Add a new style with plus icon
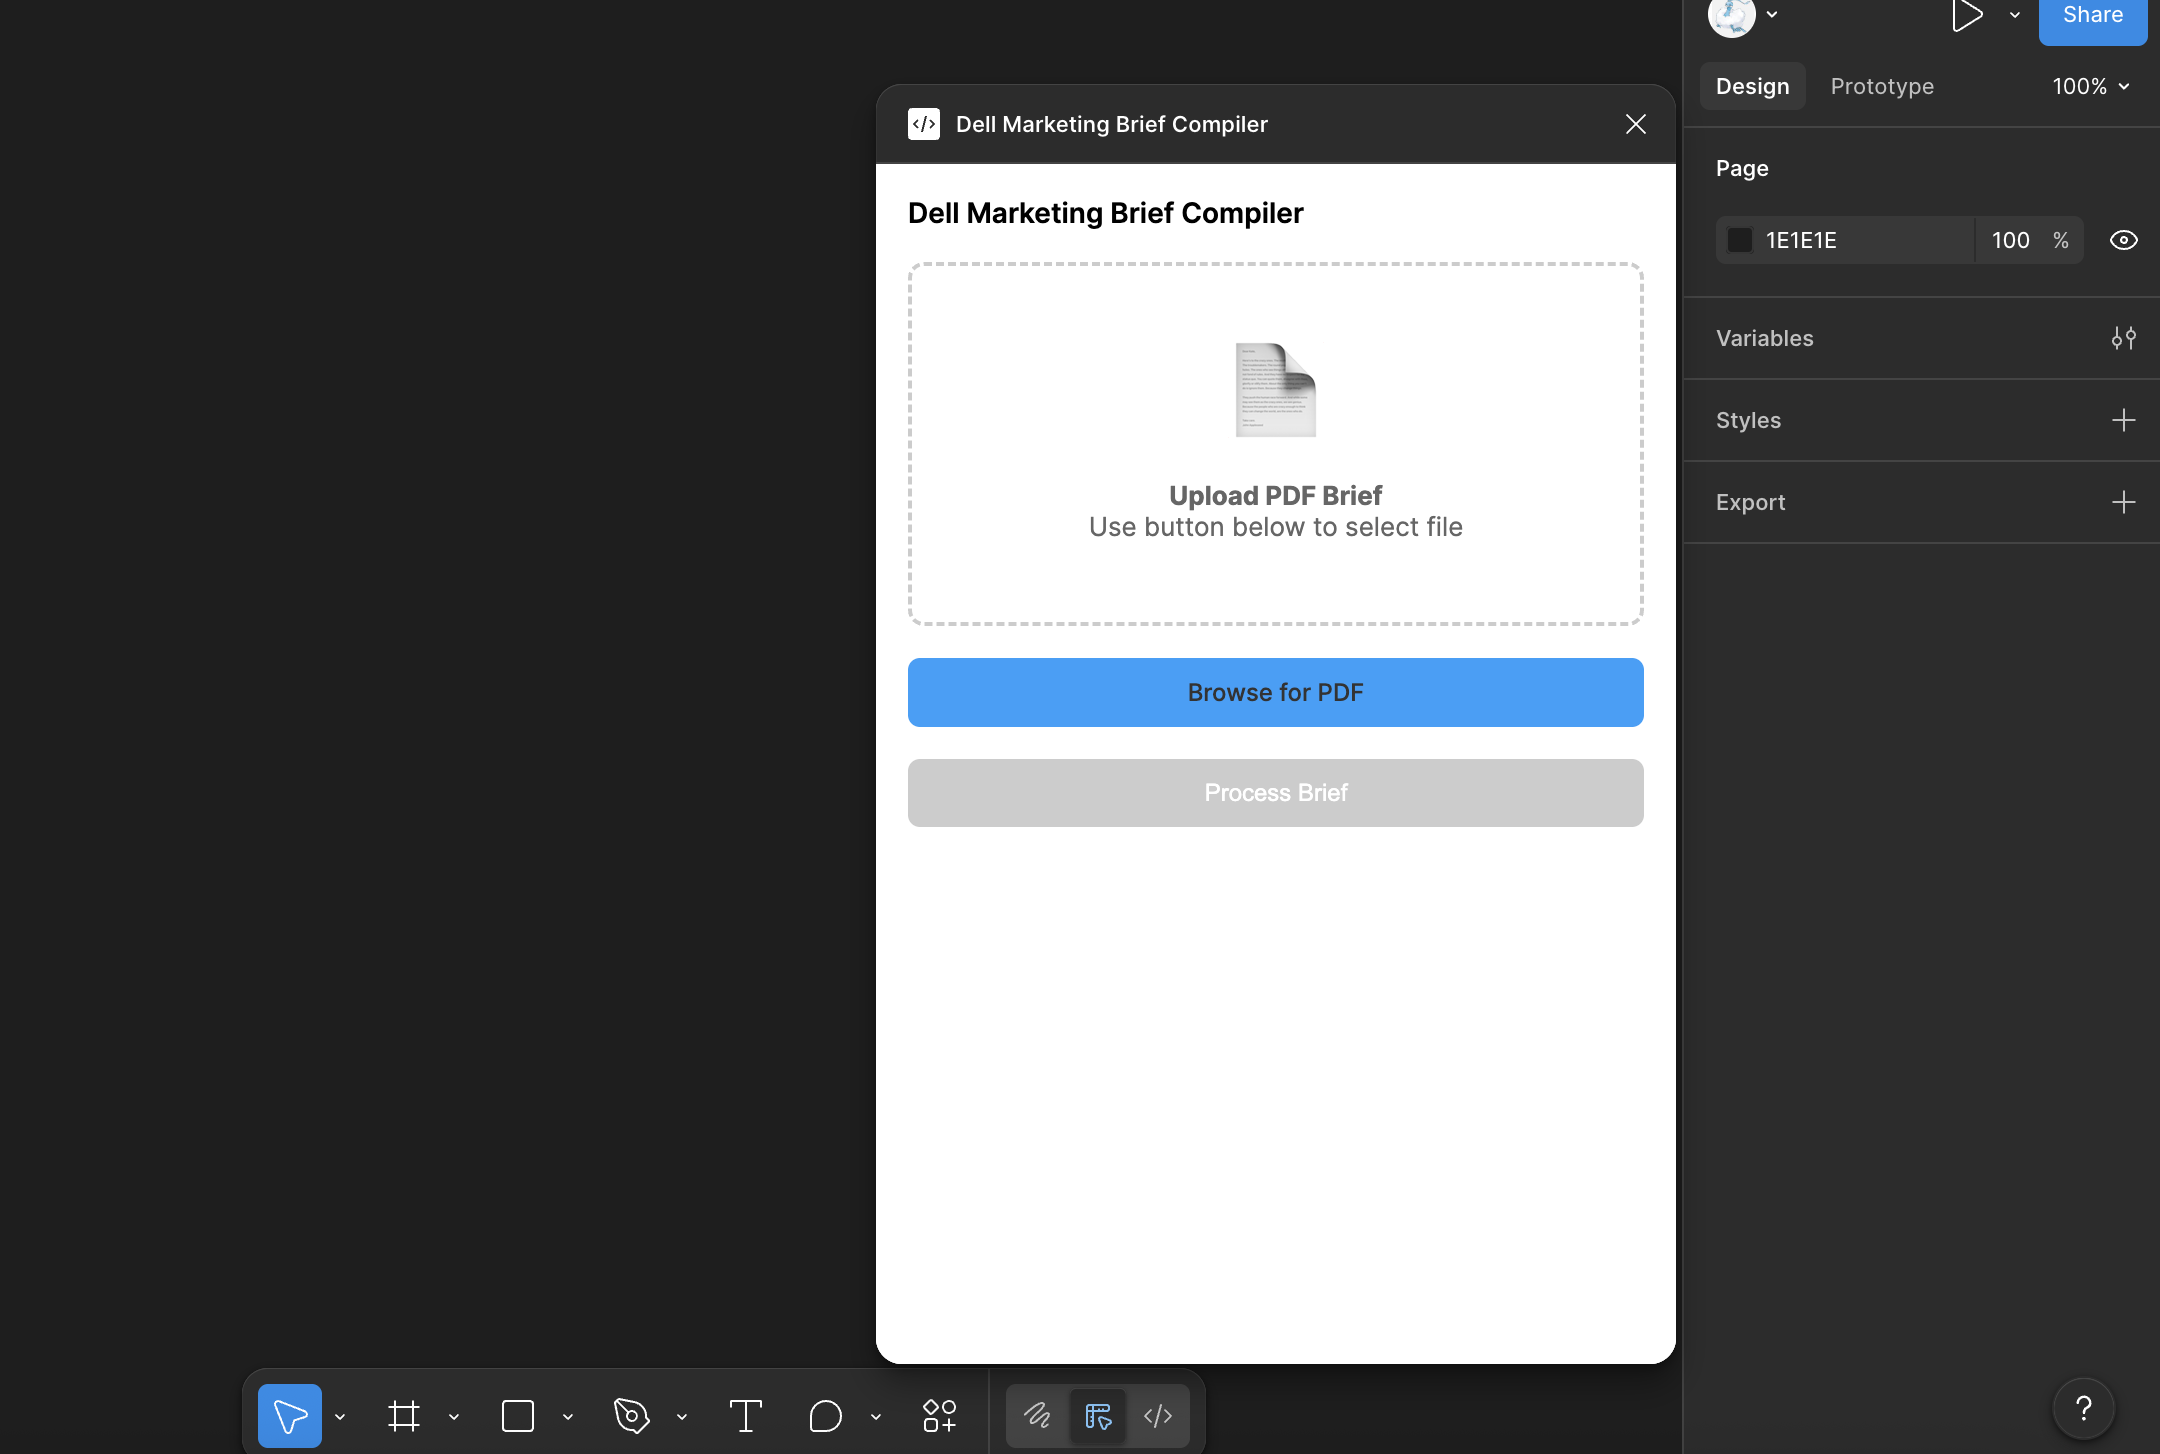 pyautogui.click(x=2124, y=420)
